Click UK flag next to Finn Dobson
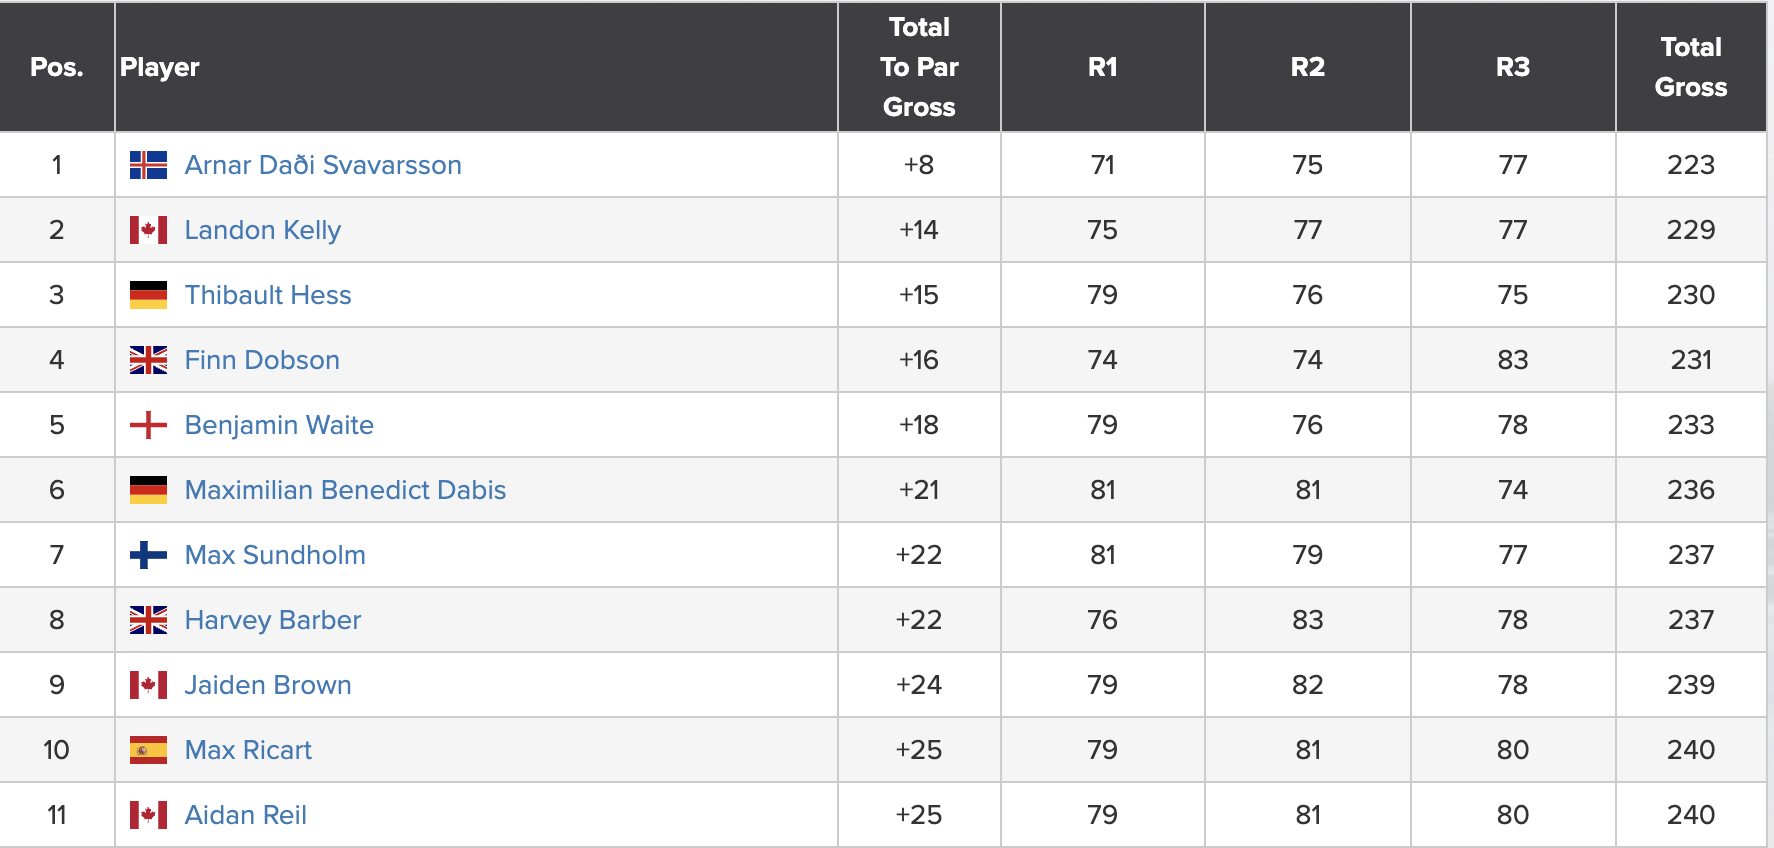This screenshot has width=1774, height=848. [x=148, y=360]
